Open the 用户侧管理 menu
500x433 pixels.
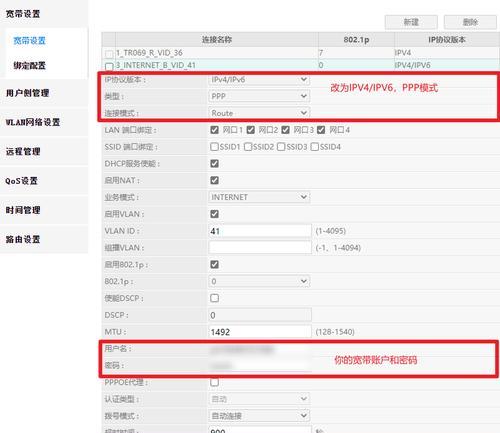28,93
